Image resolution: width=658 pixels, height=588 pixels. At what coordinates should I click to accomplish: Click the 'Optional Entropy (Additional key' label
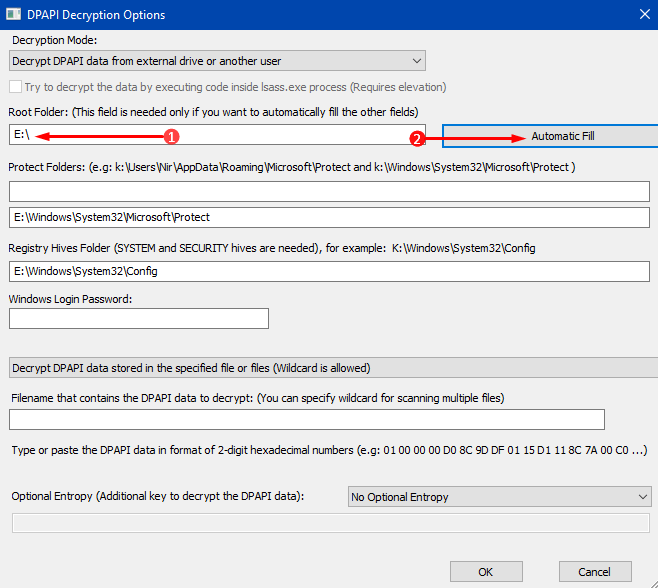coord(158,496)
